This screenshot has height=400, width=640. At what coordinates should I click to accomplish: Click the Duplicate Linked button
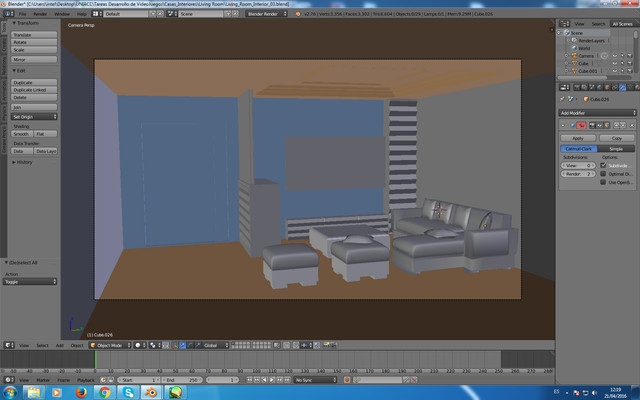click(x=34, y=90)
